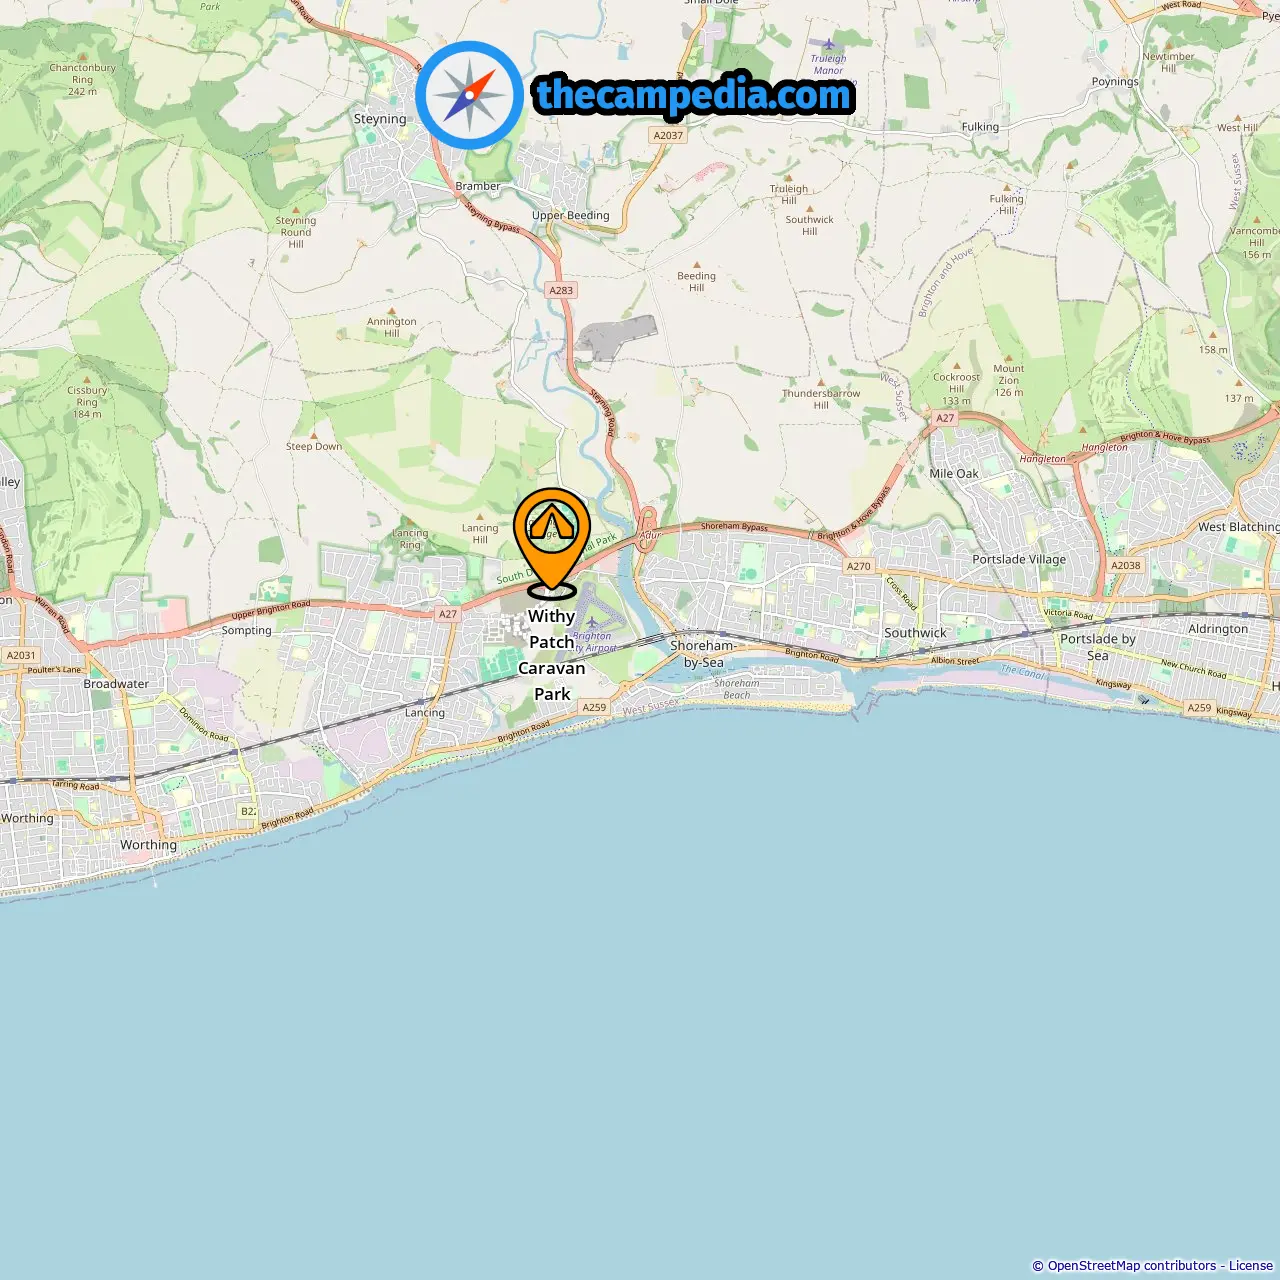Click the Truleigh Manor airfield plane icon
1280x1280 pixels.
click(x=828, y=44)
